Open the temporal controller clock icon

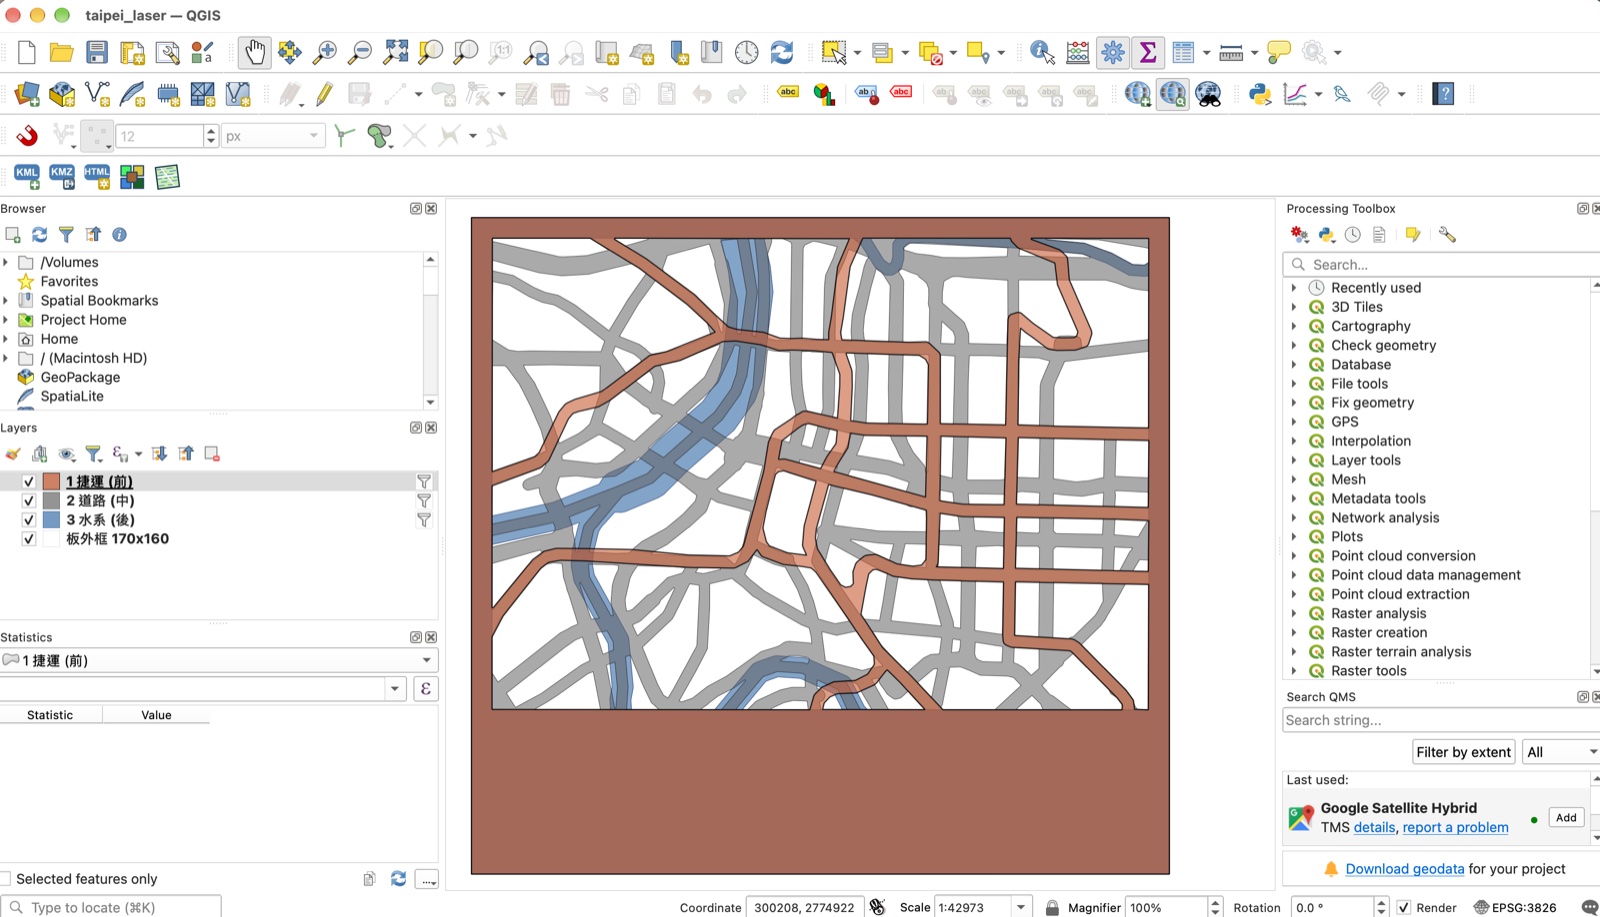pyautogui.click(x=747, y=52)
